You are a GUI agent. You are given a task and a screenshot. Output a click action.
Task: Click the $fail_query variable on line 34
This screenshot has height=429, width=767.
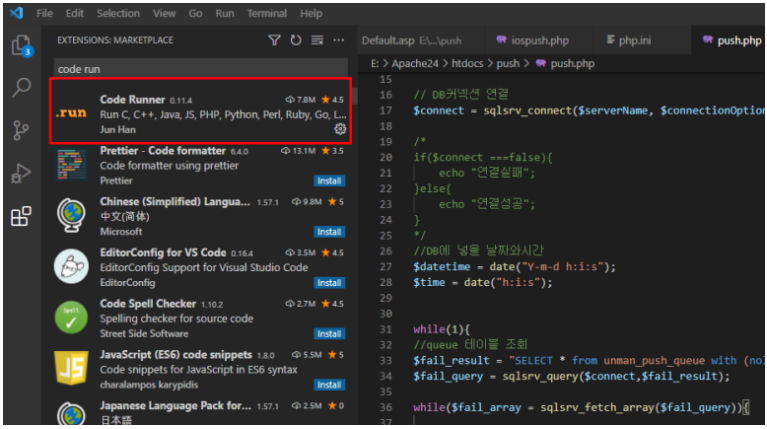pos(448,376)
